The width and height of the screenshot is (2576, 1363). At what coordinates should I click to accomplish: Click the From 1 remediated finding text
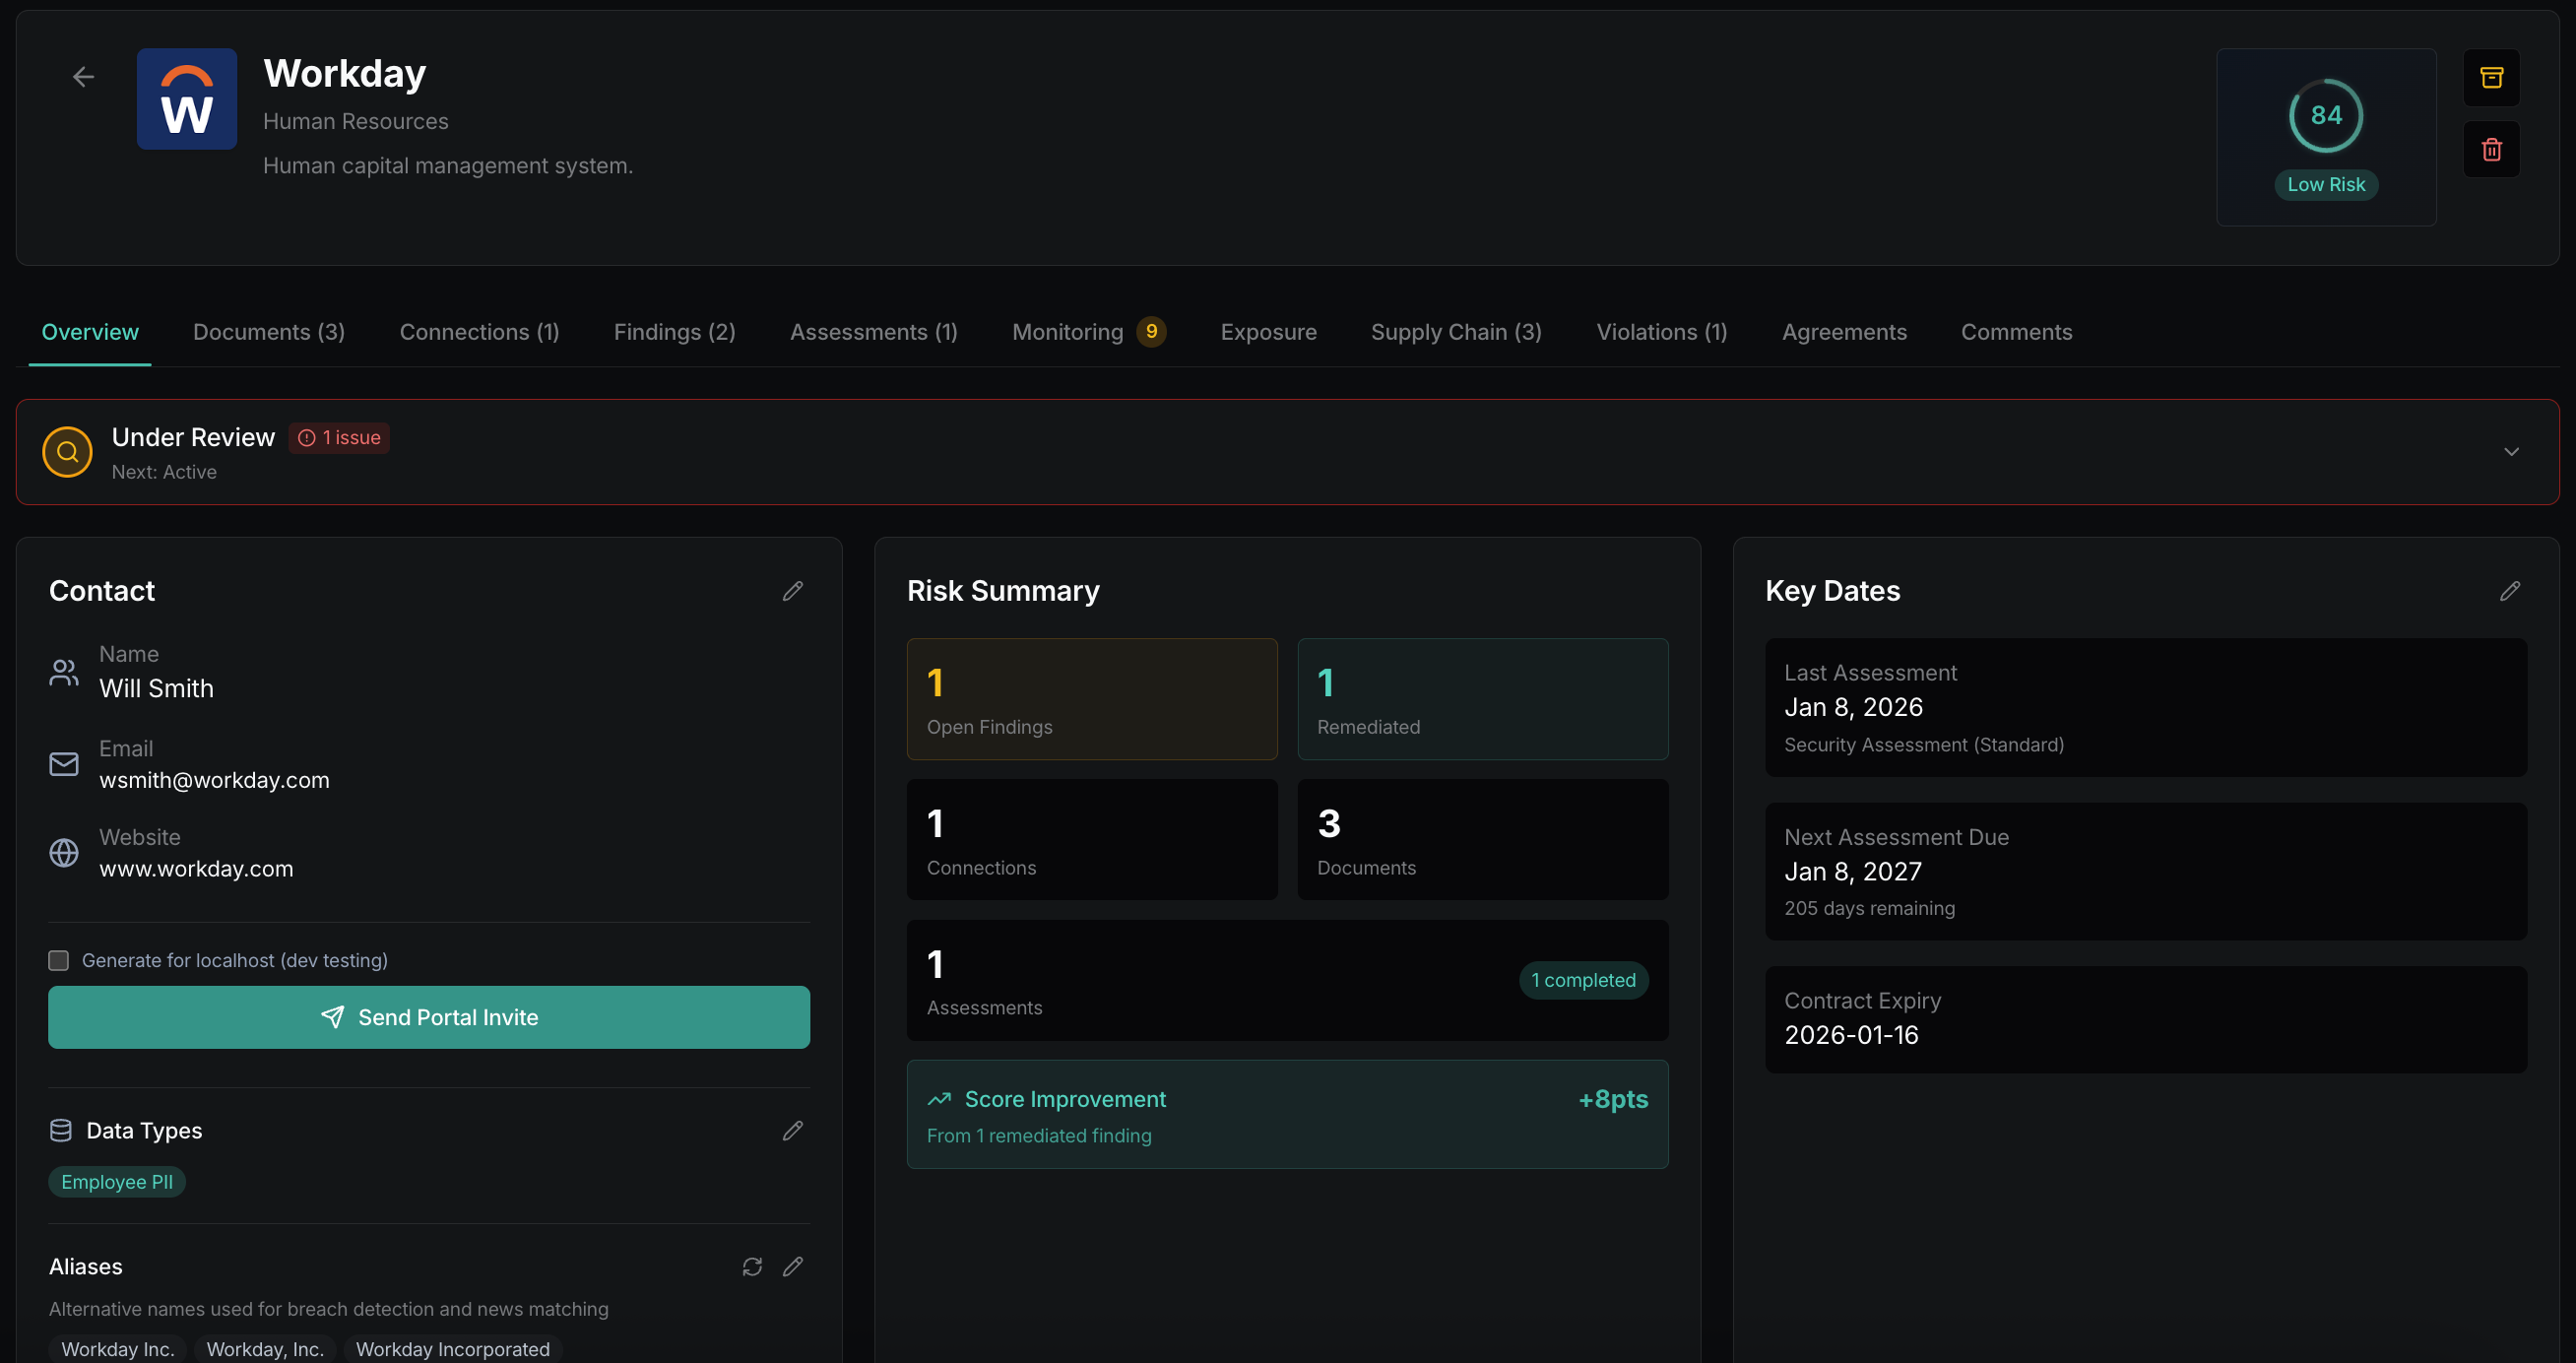tap(1039, 1136)
